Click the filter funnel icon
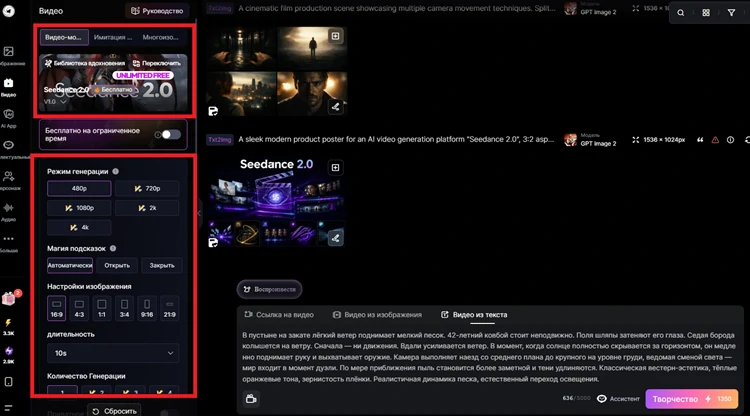 (731, 13)
